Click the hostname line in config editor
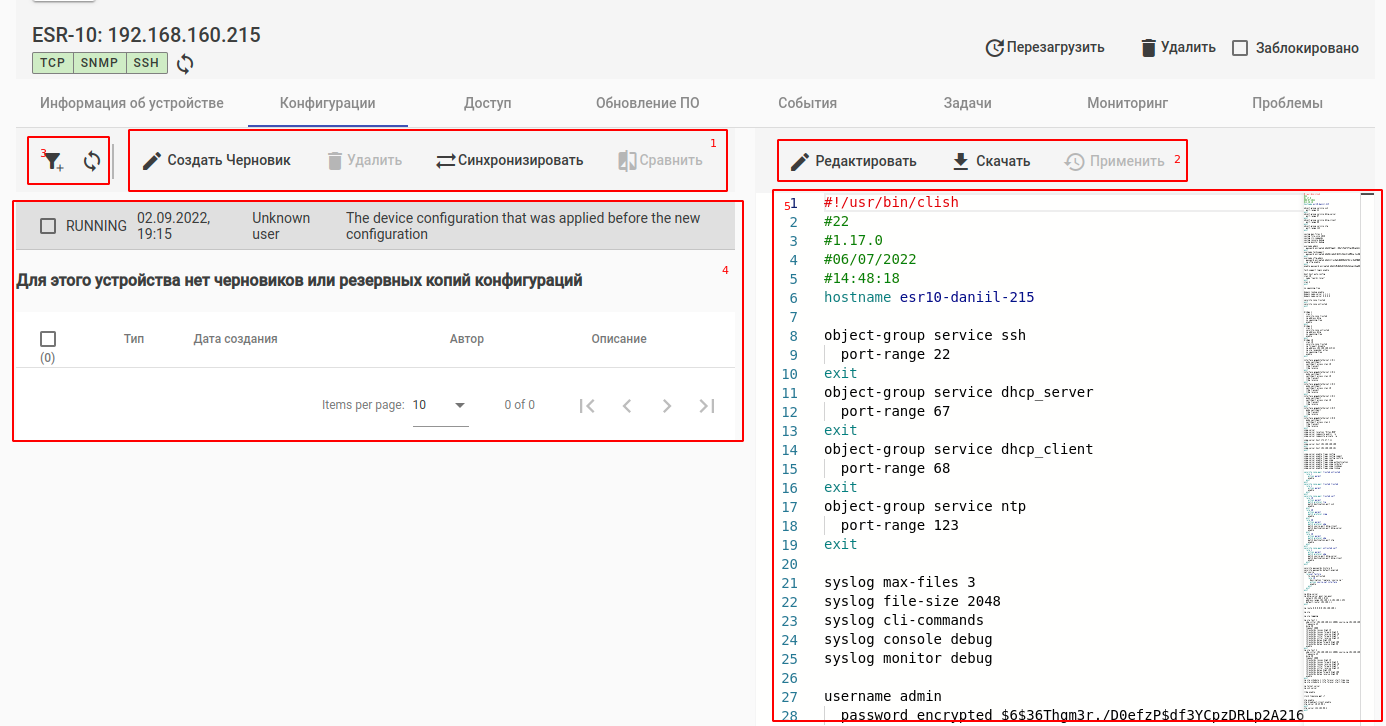Image resolution: width=1386 pixels, height=726 pixels. [929, 297]
